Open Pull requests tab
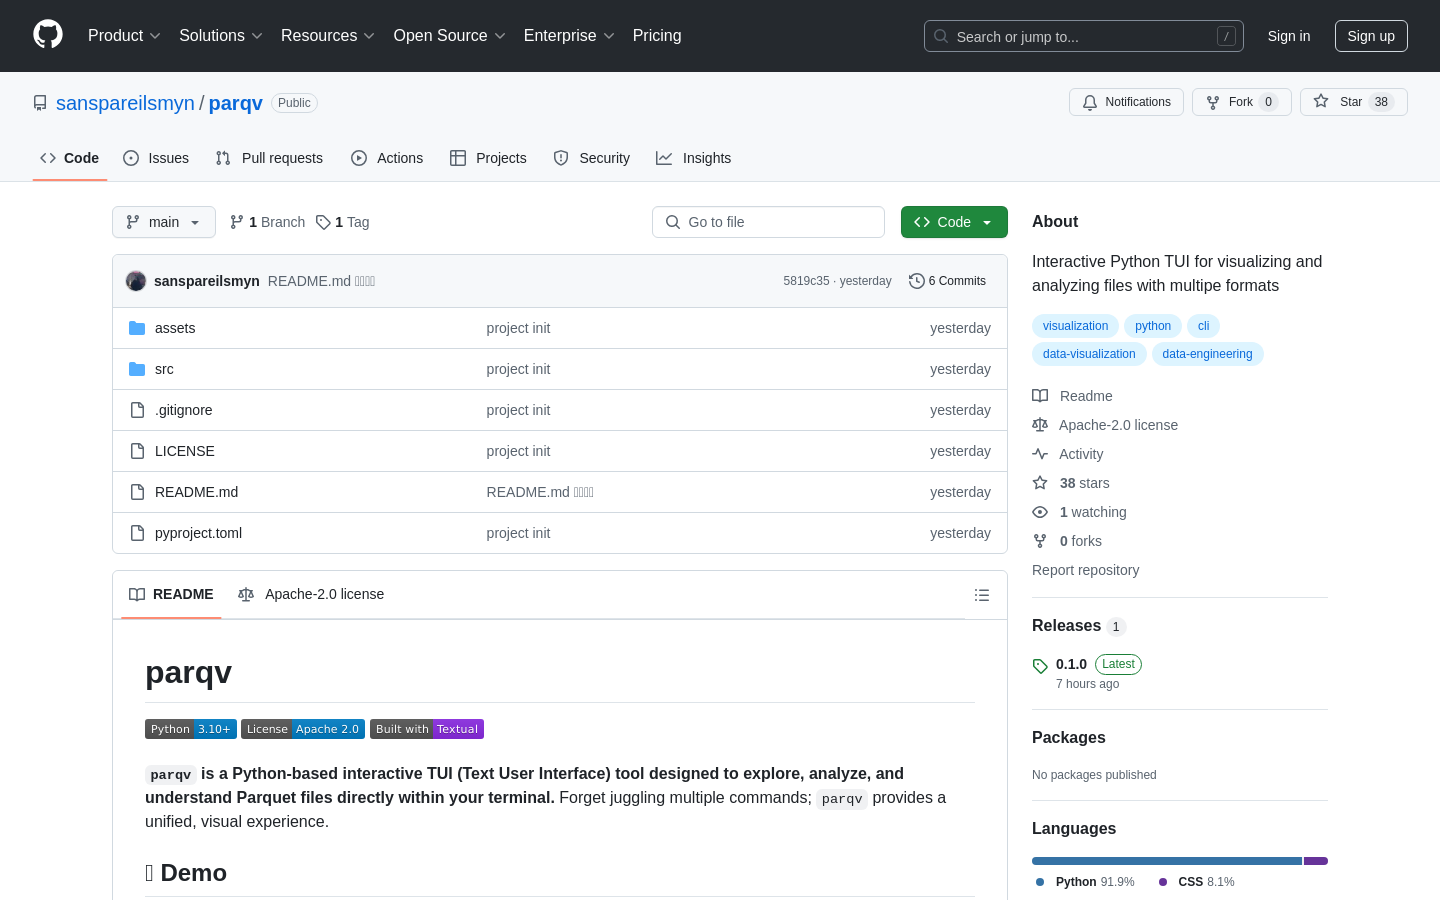Viewport: 1440px width, 900px height. [269, 158]
